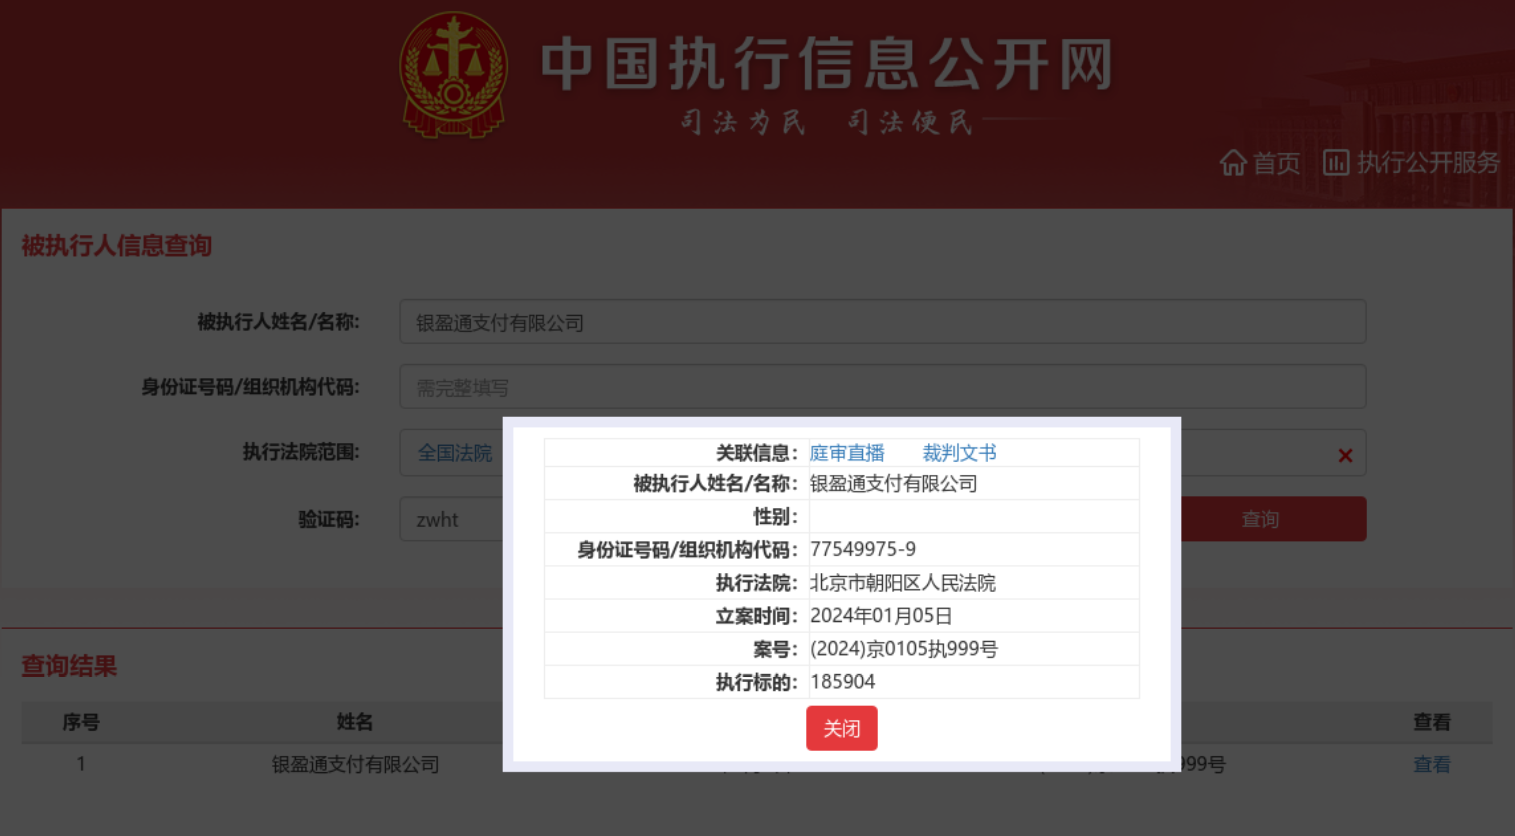Select 银盈通支付有限公司 in the results table
The height and width of the screenshot is (836, 1515).
(355, 765)
